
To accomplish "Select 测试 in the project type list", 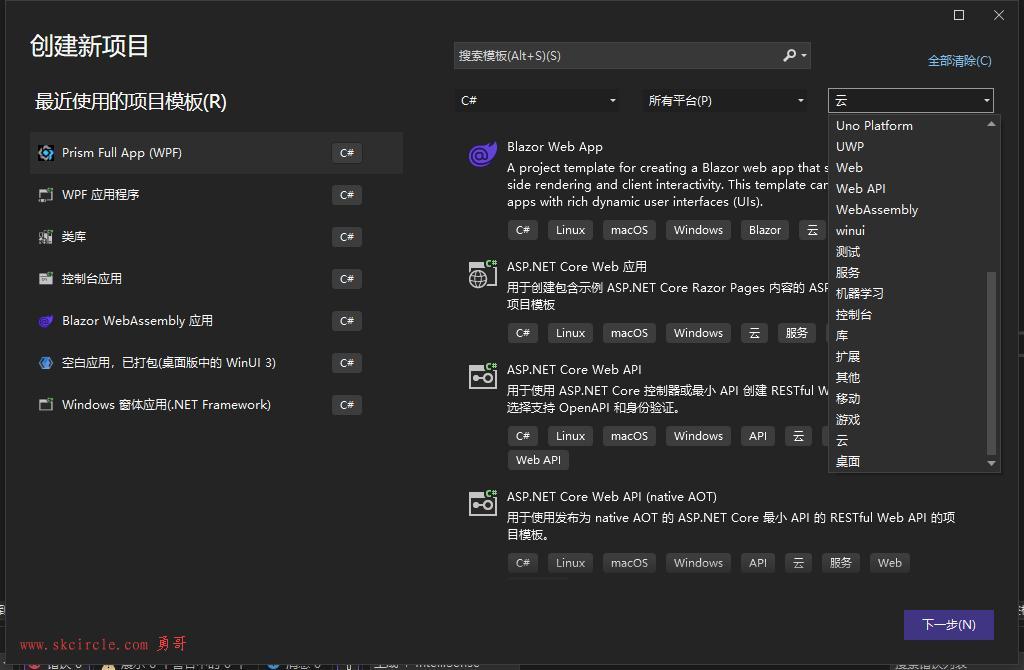I will [848, 251].
